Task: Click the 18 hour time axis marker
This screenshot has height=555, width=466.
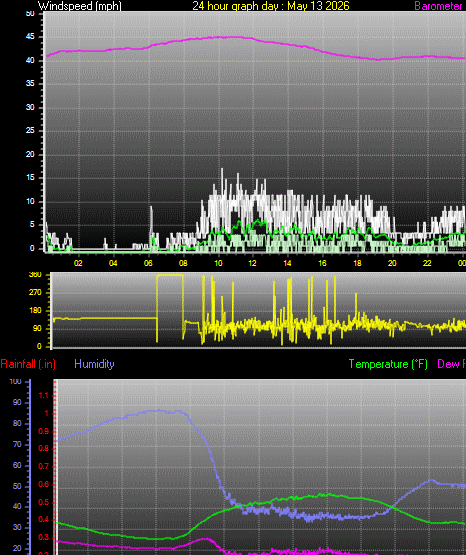Action: pyautogui.click(x=357, y=263)
